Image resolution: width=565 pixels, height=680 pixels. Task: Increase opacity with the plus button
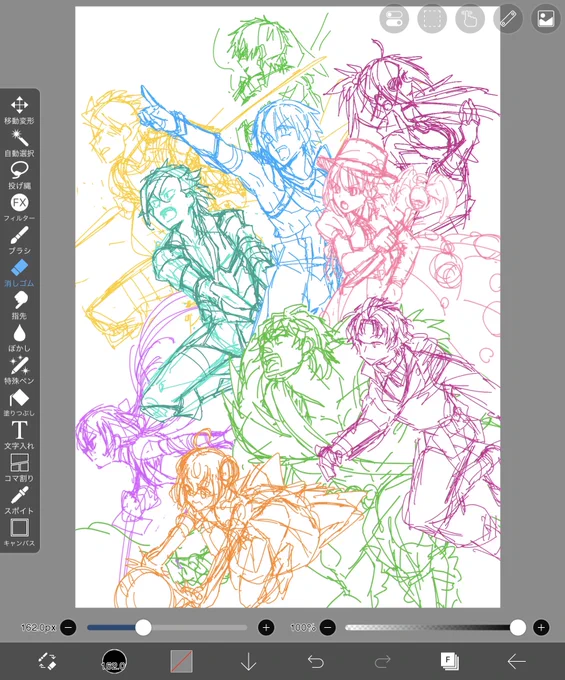pyautogui.click(x=541, y=627)
